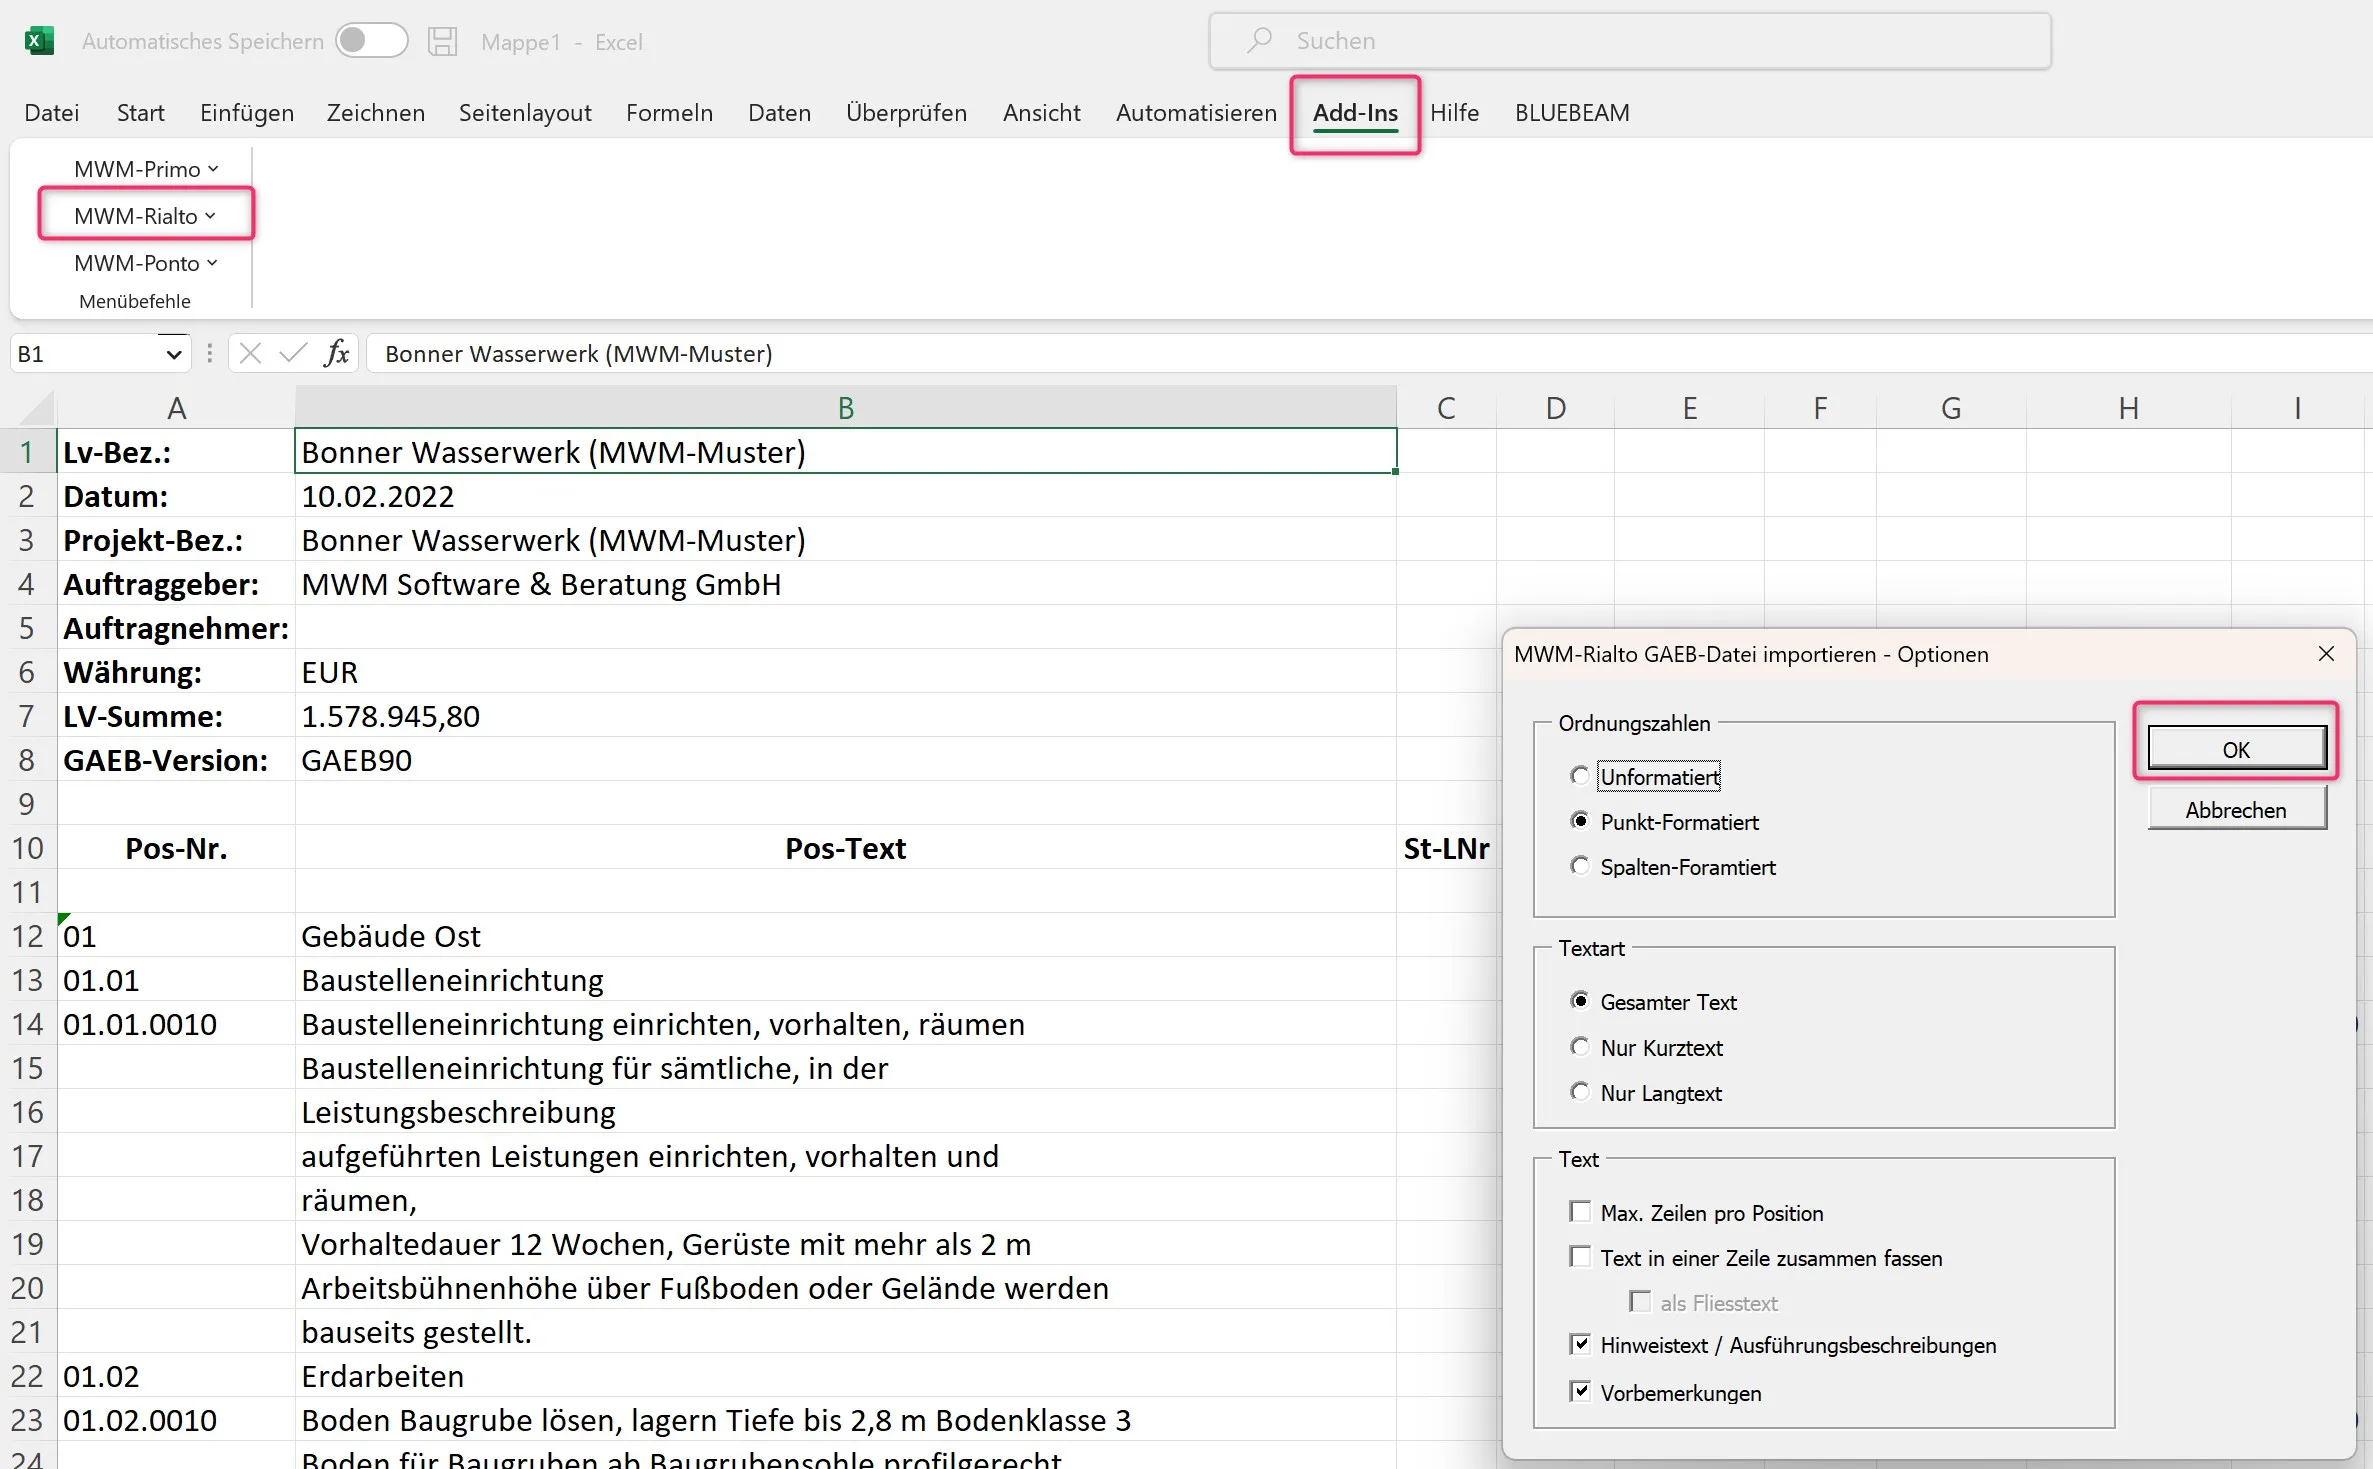The image size is (2373, 1469).
Task: Switch to the Daten tab
Action: click(780, 112)
